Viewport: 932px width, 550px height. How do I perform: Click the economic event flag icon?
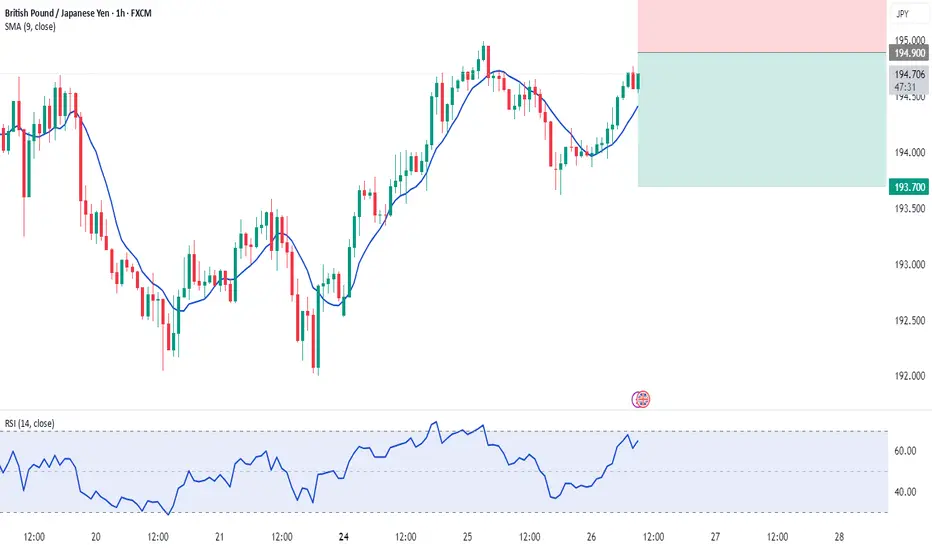641,399
